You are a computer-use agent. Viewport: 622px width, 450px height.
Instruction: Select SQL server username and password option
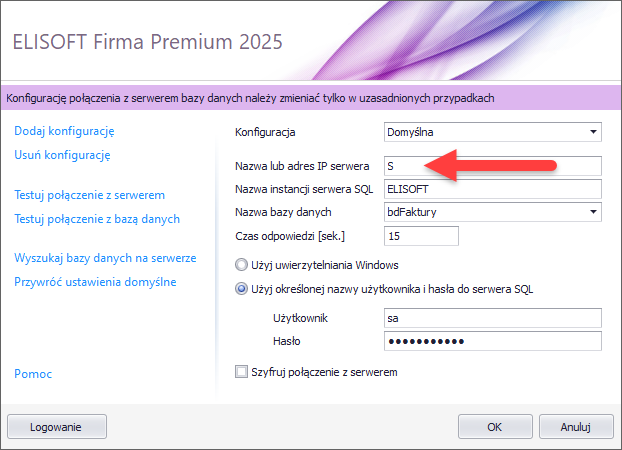pos(241,289)
